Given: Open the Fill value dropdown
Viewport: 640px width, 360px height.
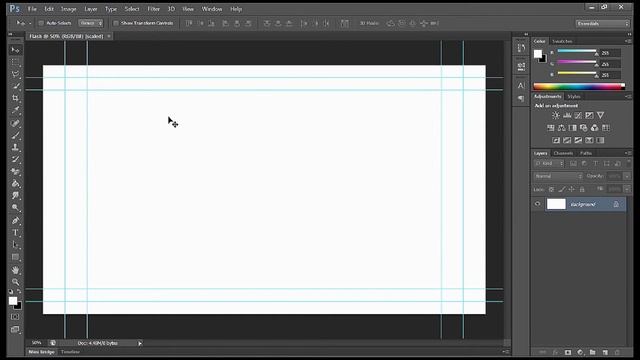Looking at the screenshot, I should 627,189.
